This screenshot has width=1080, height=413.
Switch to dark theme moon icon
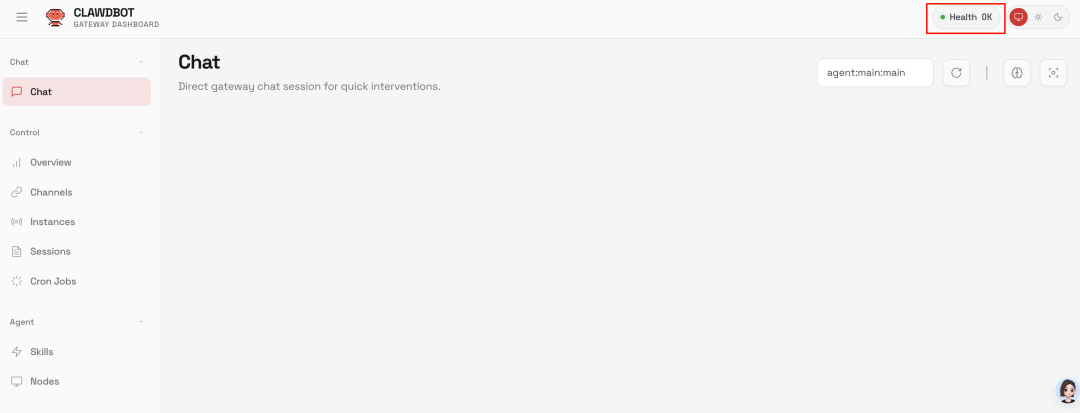(x=1058, y=17)
